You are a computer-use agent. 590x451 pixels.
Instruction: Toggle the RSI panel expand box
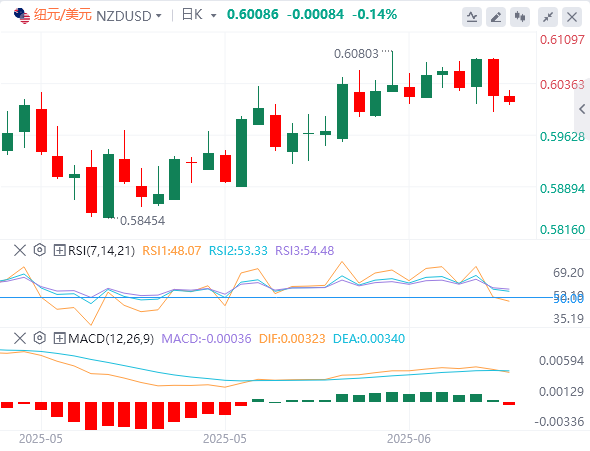point(59,250)
